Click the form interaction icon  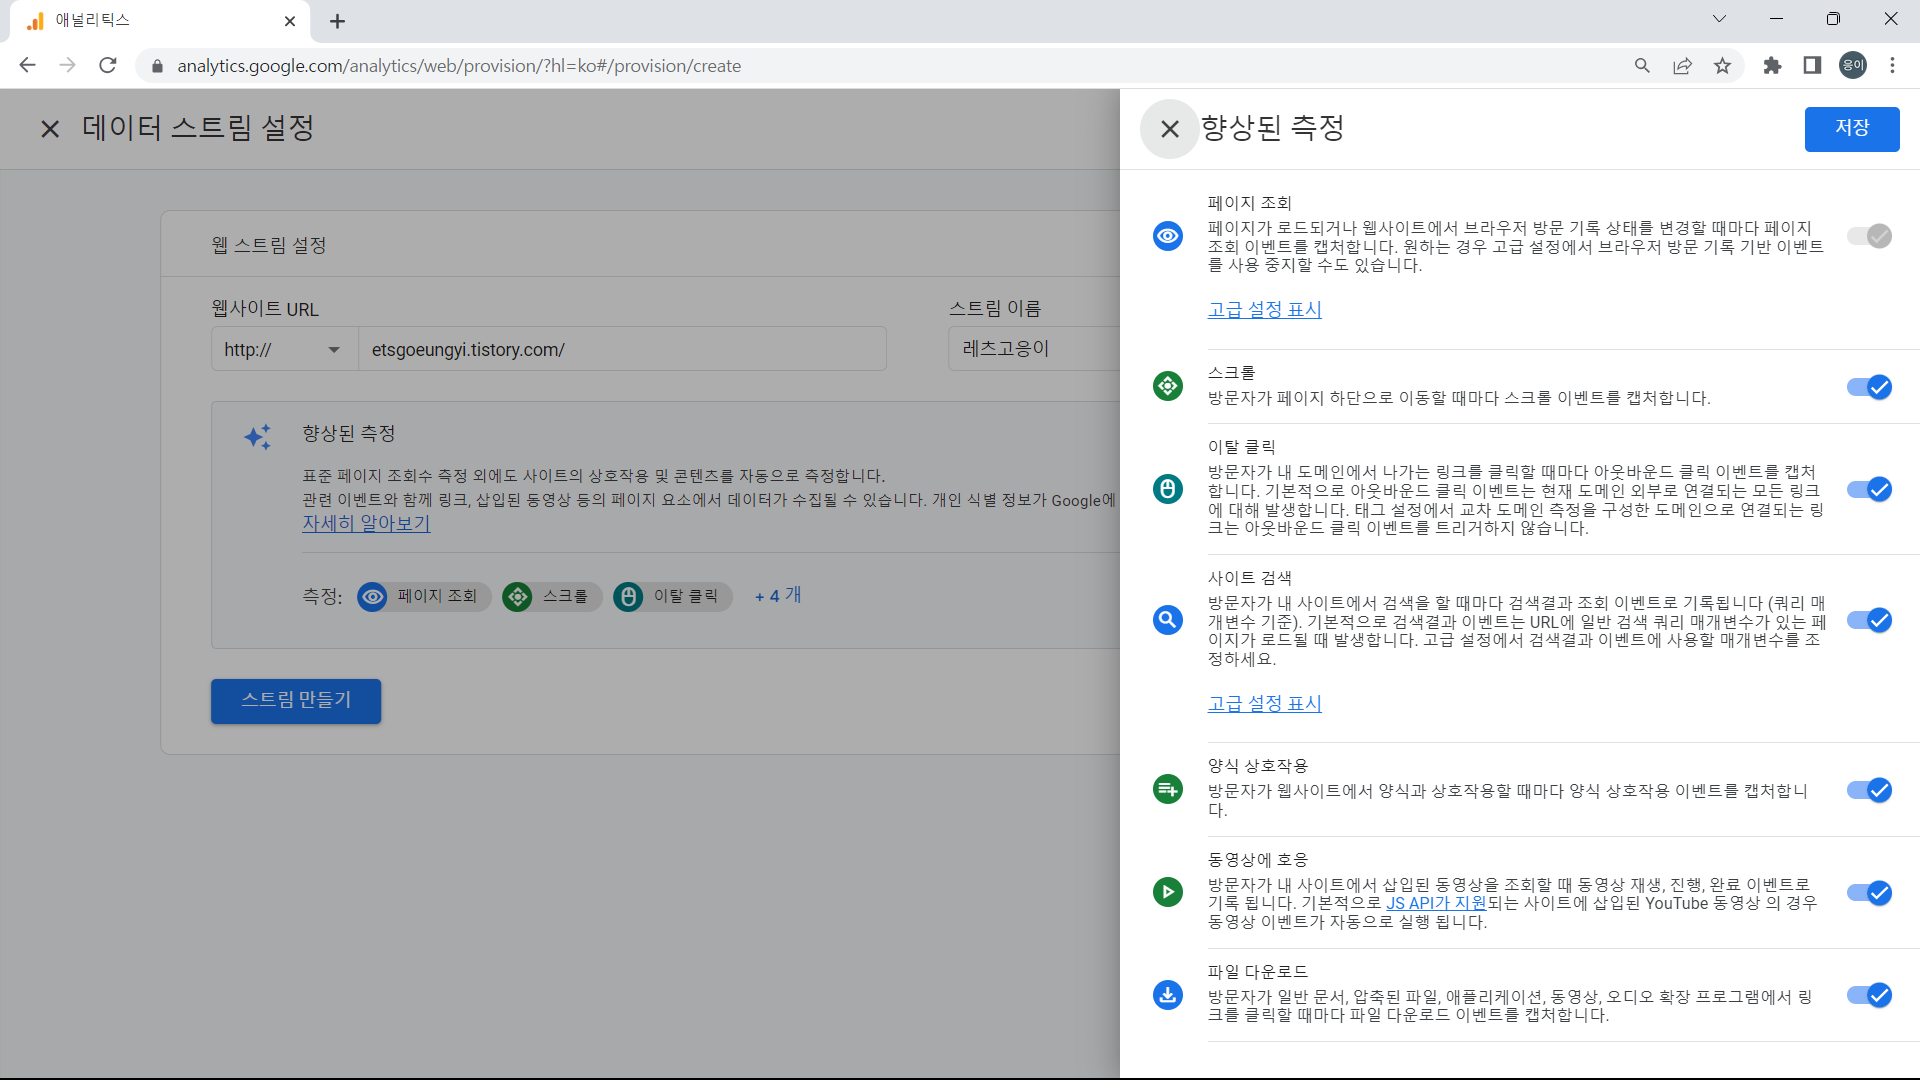[x=1168, y=789]
